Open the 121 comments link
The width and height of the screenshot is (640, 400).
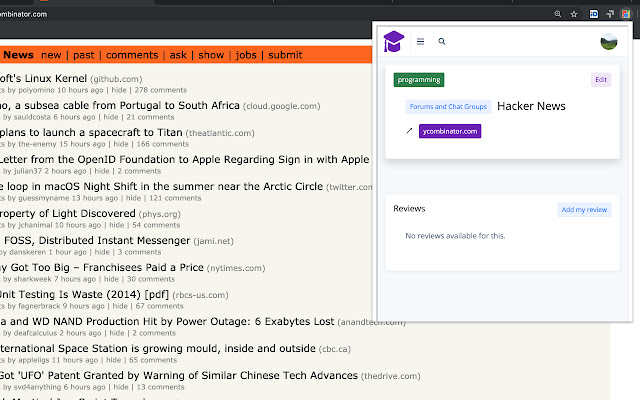(175, 198)
